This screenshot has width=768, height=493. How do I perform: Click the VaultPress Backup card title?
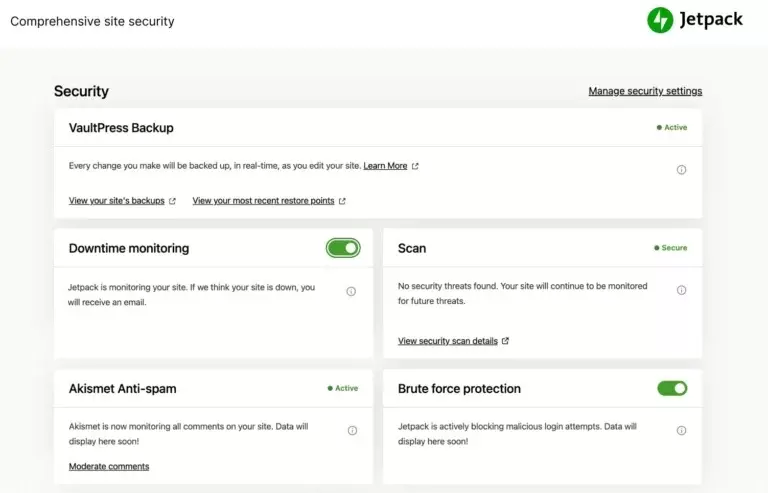tap(121, 128)
